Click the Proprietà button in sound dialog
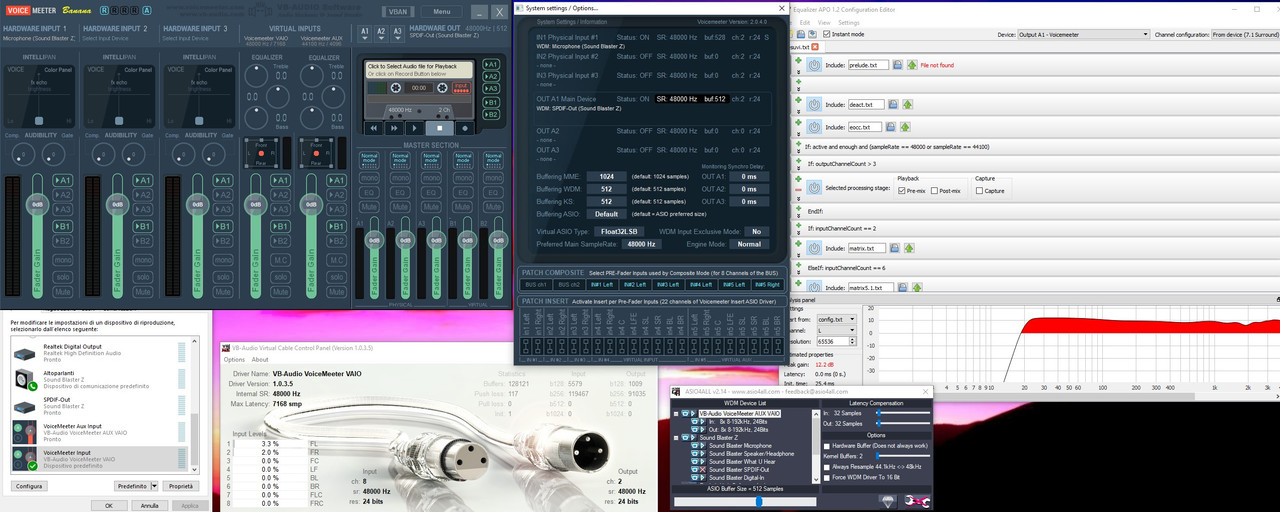Image resolution: width=1280 pixels, height=512 pixels. click(180, 486)
